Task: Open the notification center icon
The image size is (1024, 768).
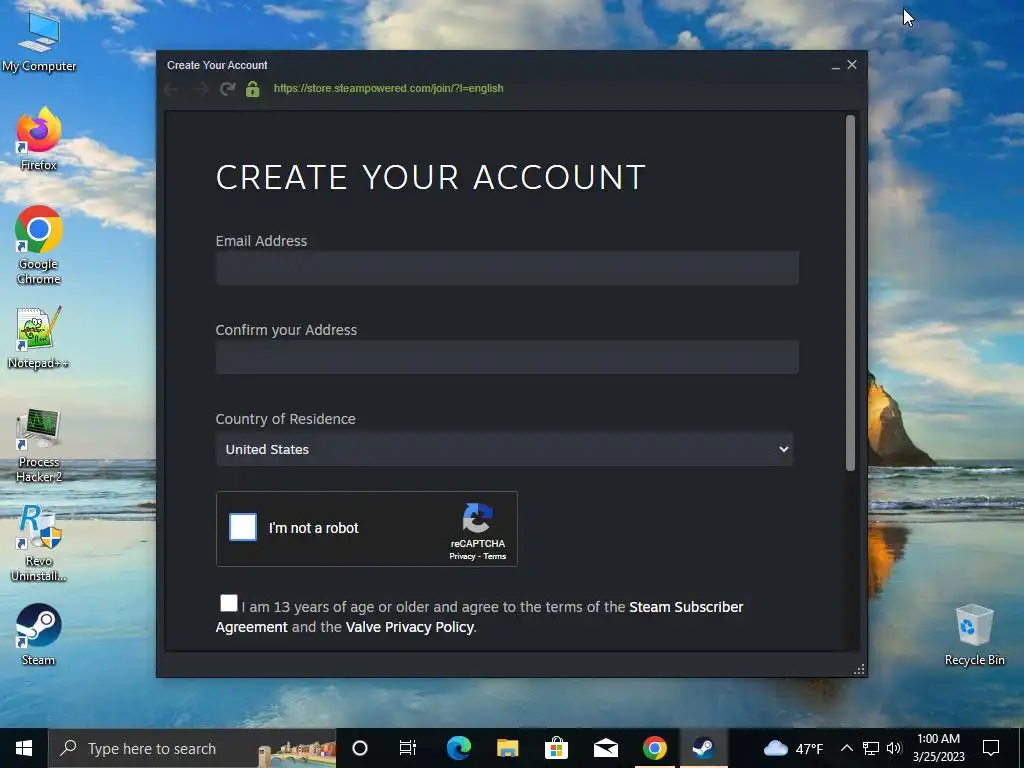Action: point(991,748)
